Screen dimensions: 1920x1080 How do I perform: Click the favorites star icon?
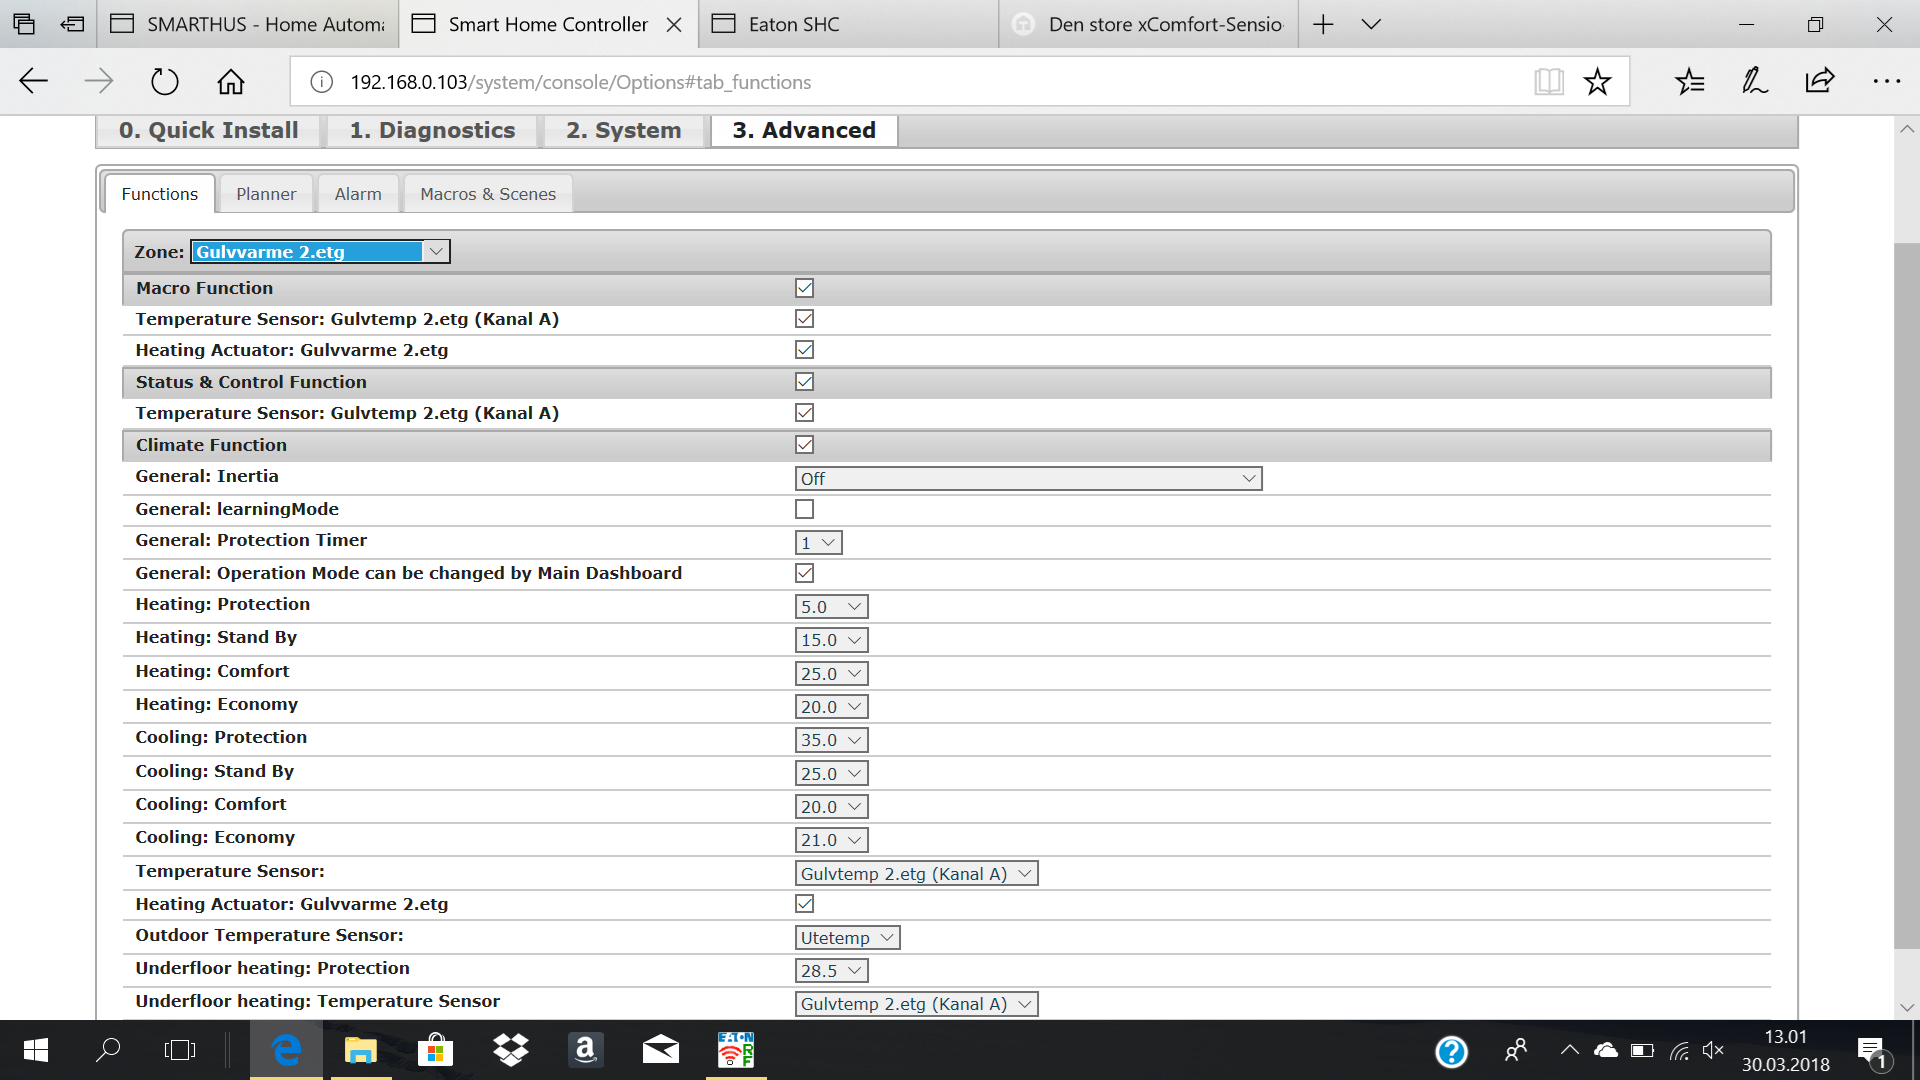pyautogui.click(x=1597, y=82)
